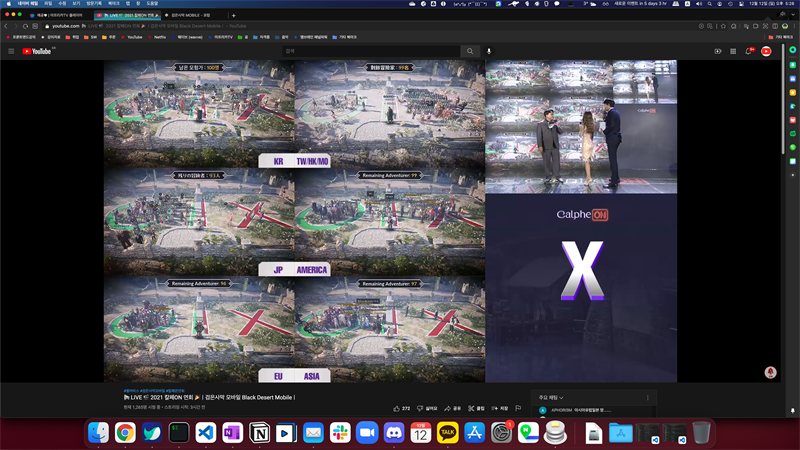The height and width of the screenshot is (450, 800).
Task: Open the notifications bell
Action: (749, 51)
